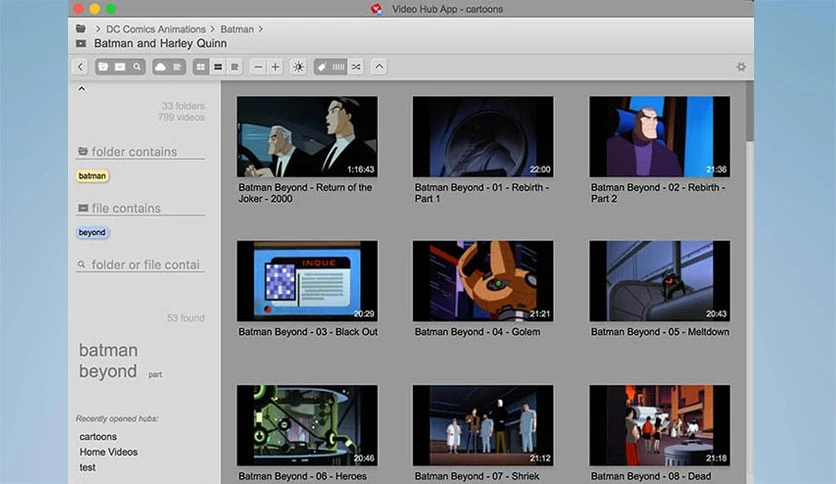Toggle the word cloud icon
Image resolution: width=836 pixels, height=484 pixels.
160,67
